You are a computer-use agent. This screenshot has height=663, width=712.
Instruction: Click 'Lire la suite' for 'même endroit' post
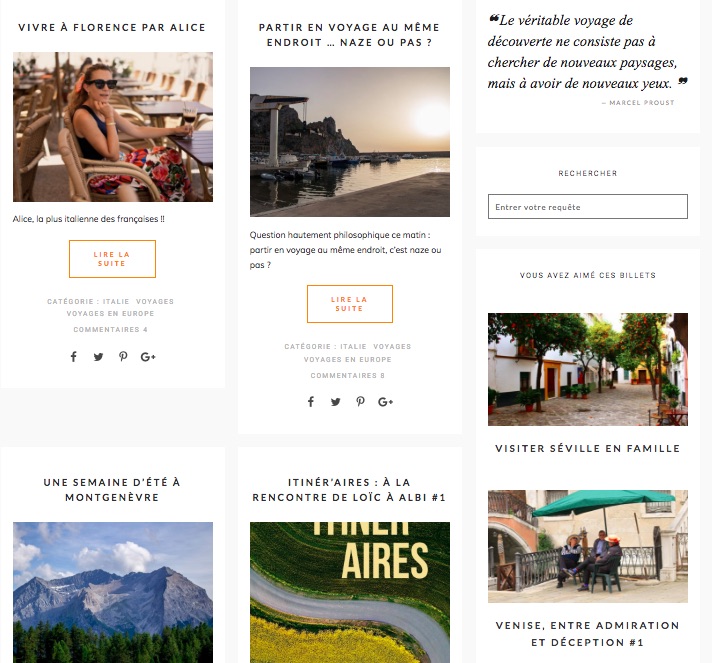click(x=350, y=304)
